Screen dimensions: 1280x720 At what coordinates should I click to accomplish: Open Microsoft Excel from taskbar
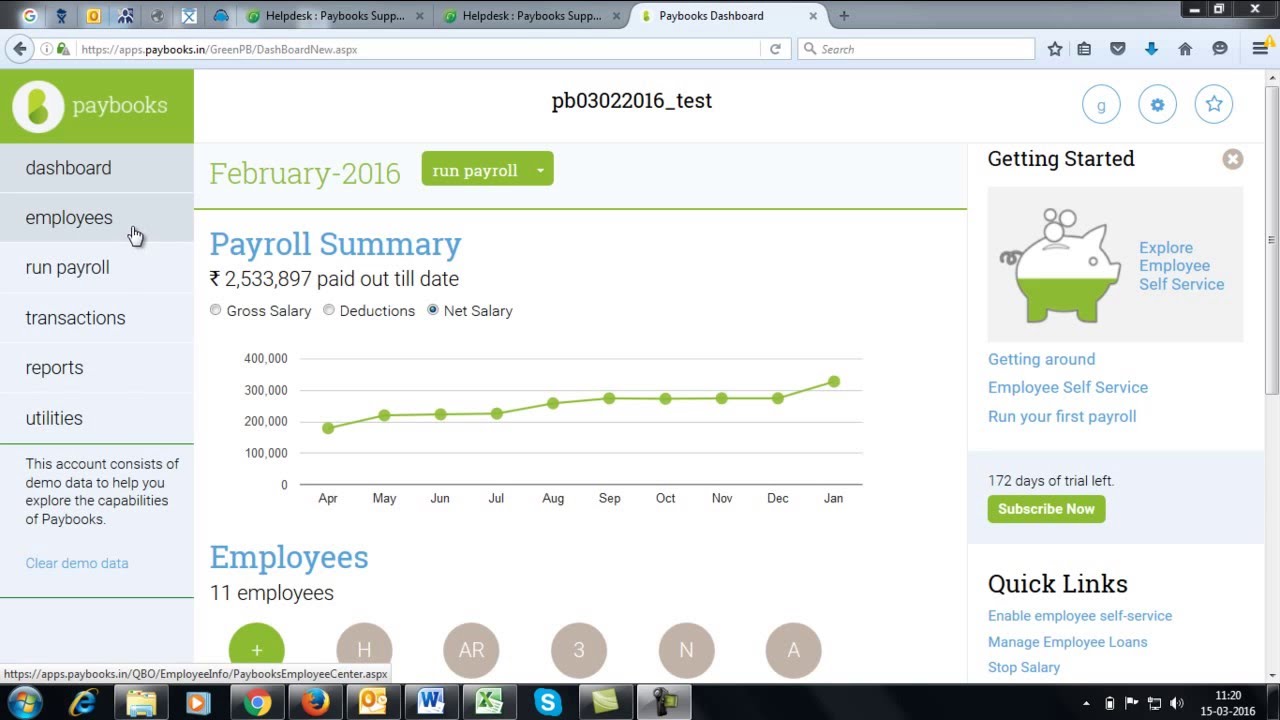pos(489,703)
